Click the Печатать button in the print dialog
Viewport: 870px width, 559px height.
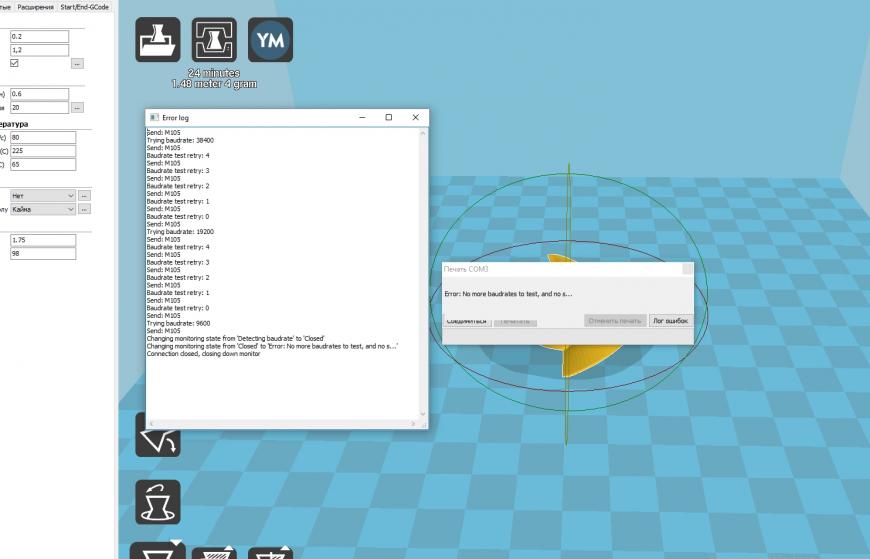[515, 321]
